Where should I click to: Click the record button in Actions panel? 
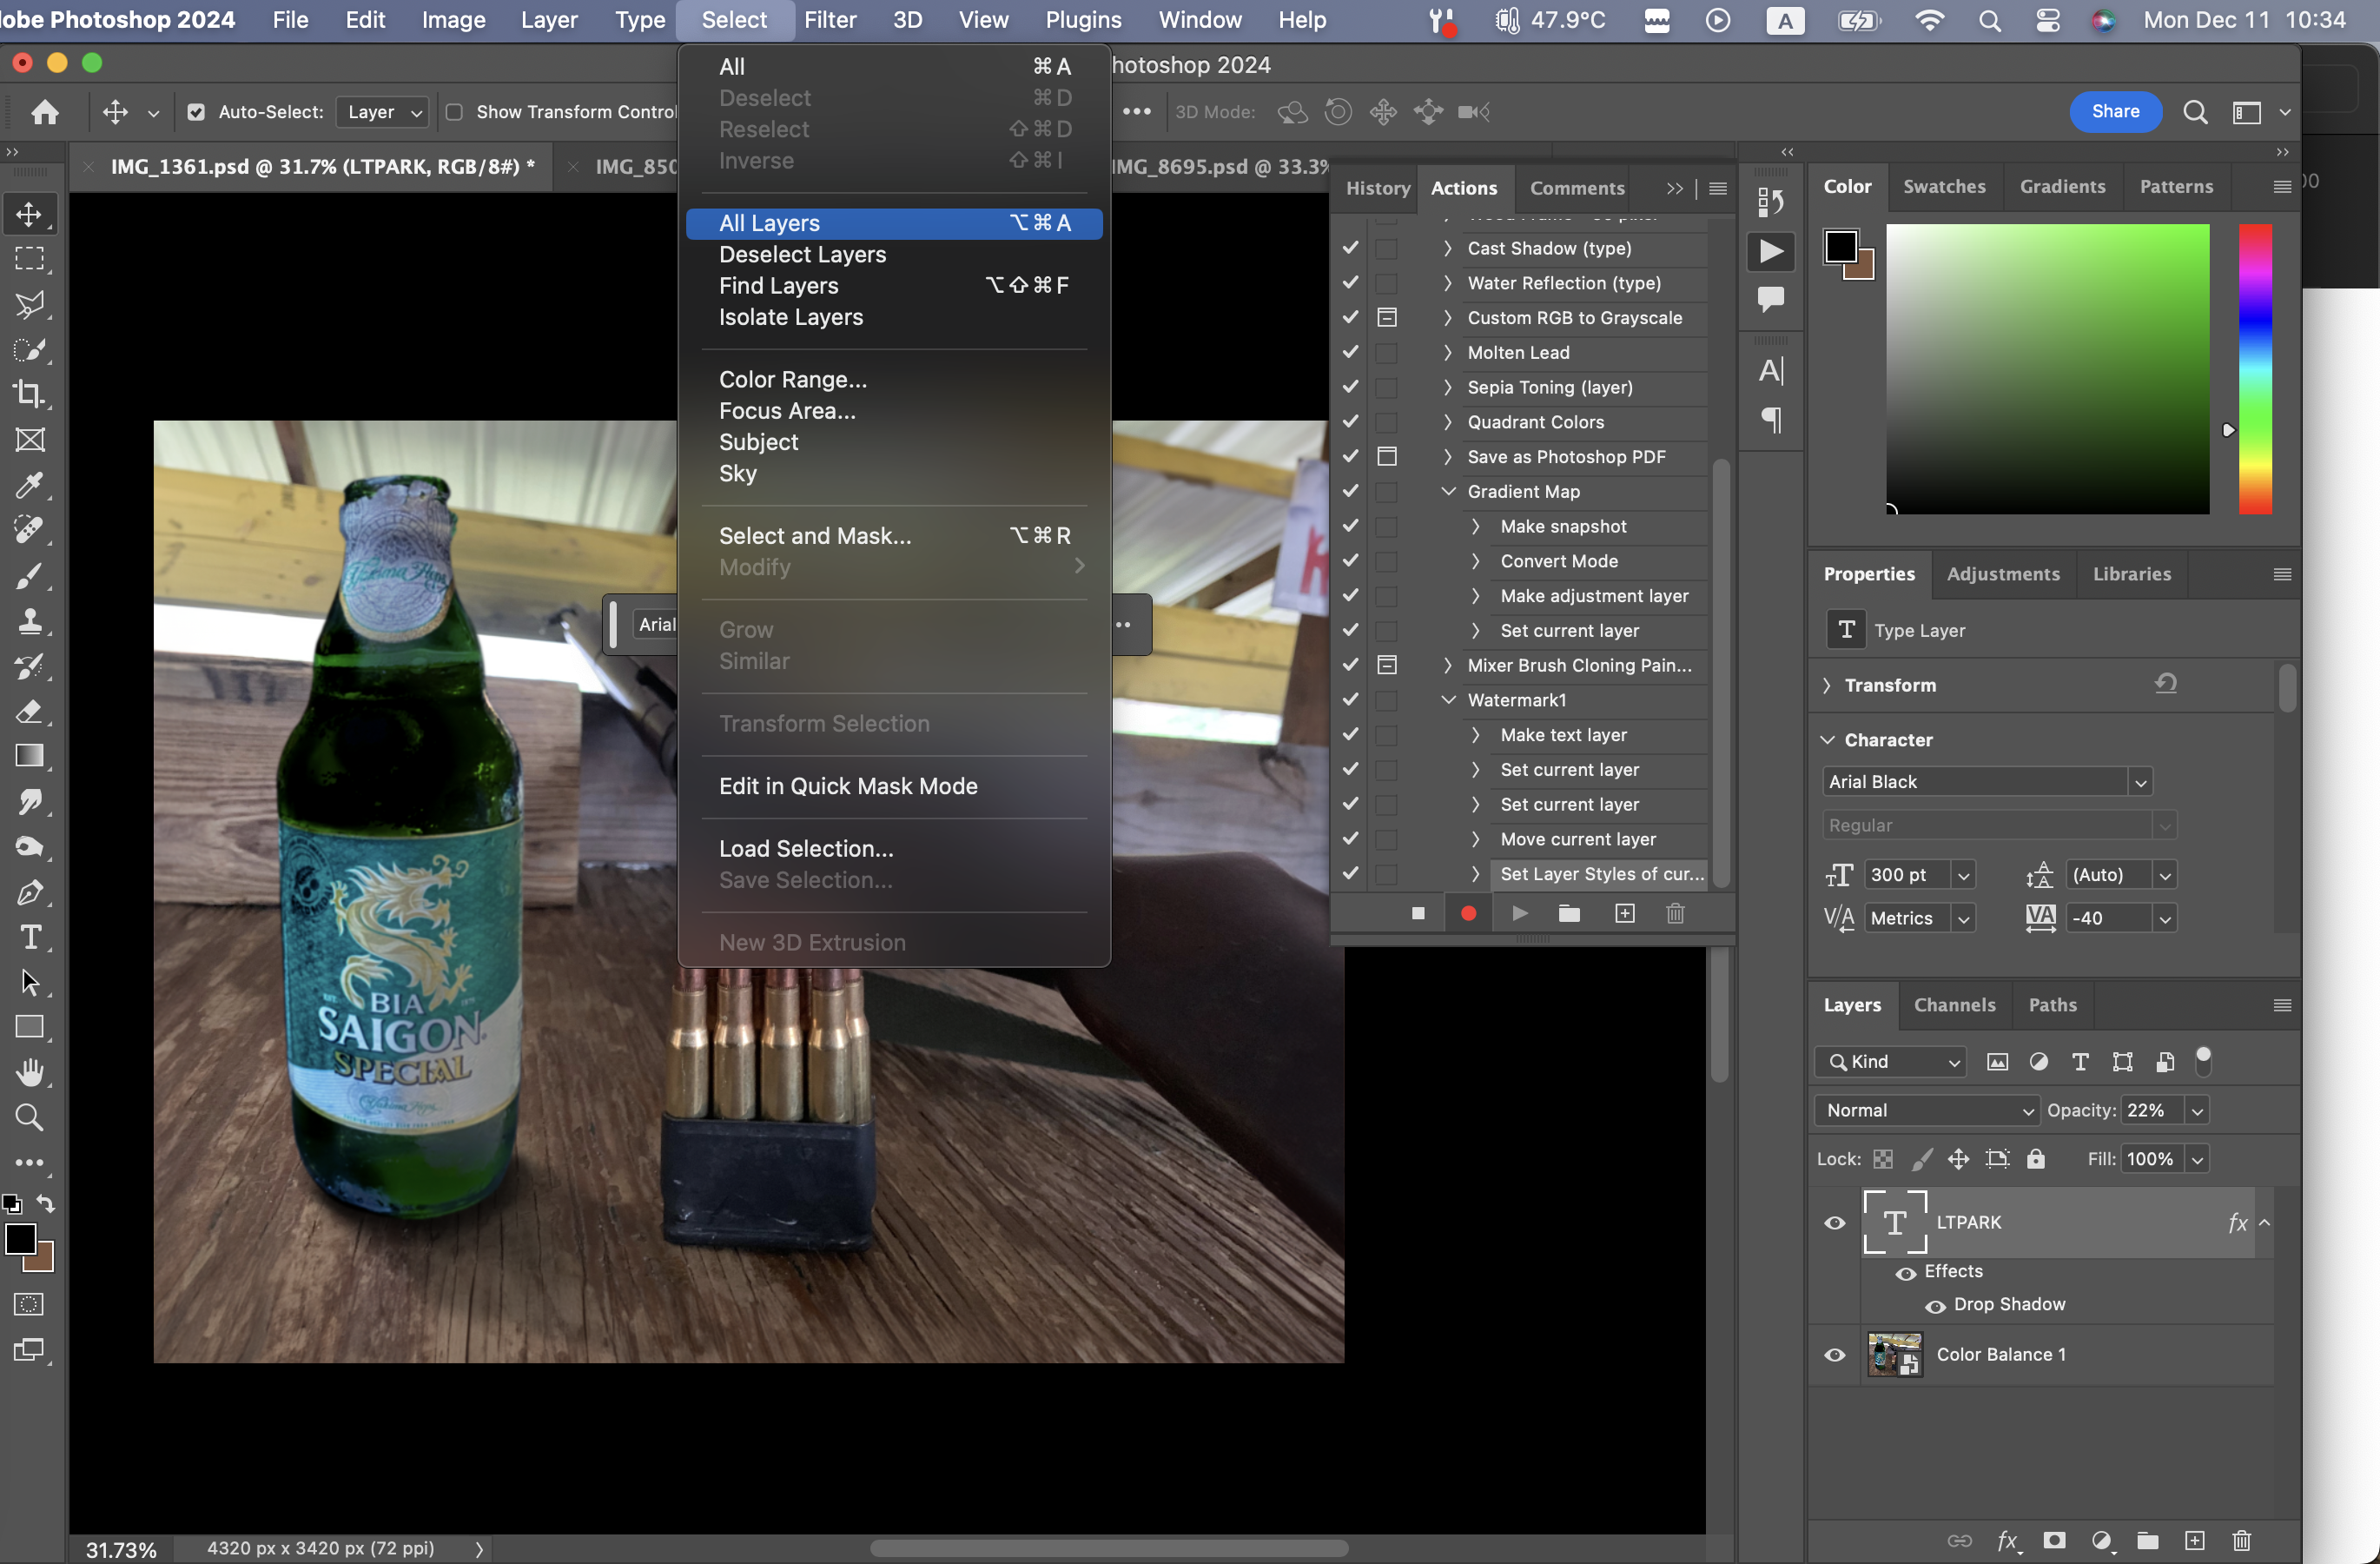tap(1468, 913)
